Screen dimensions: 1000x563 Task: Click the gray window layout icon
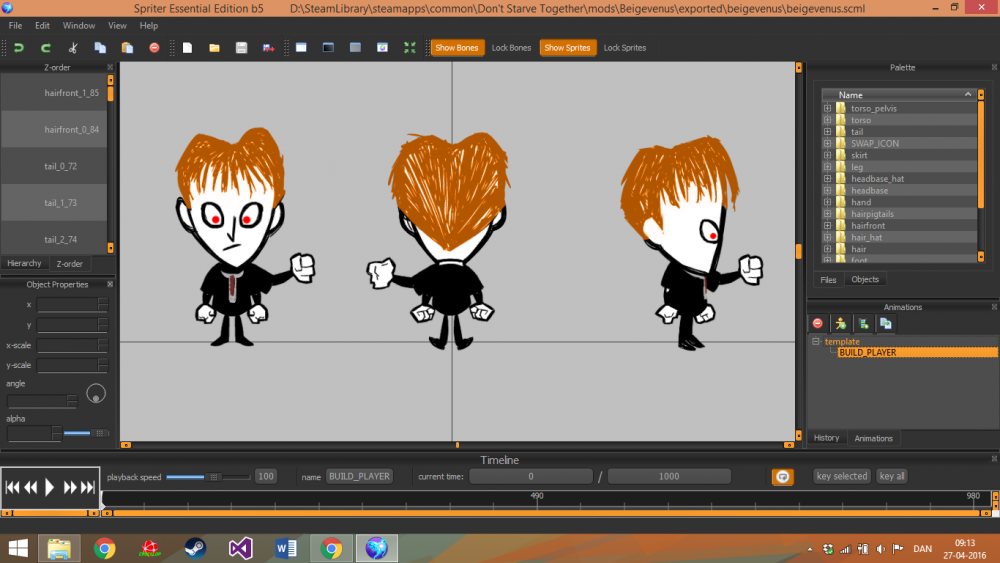(x=355, y=48)
